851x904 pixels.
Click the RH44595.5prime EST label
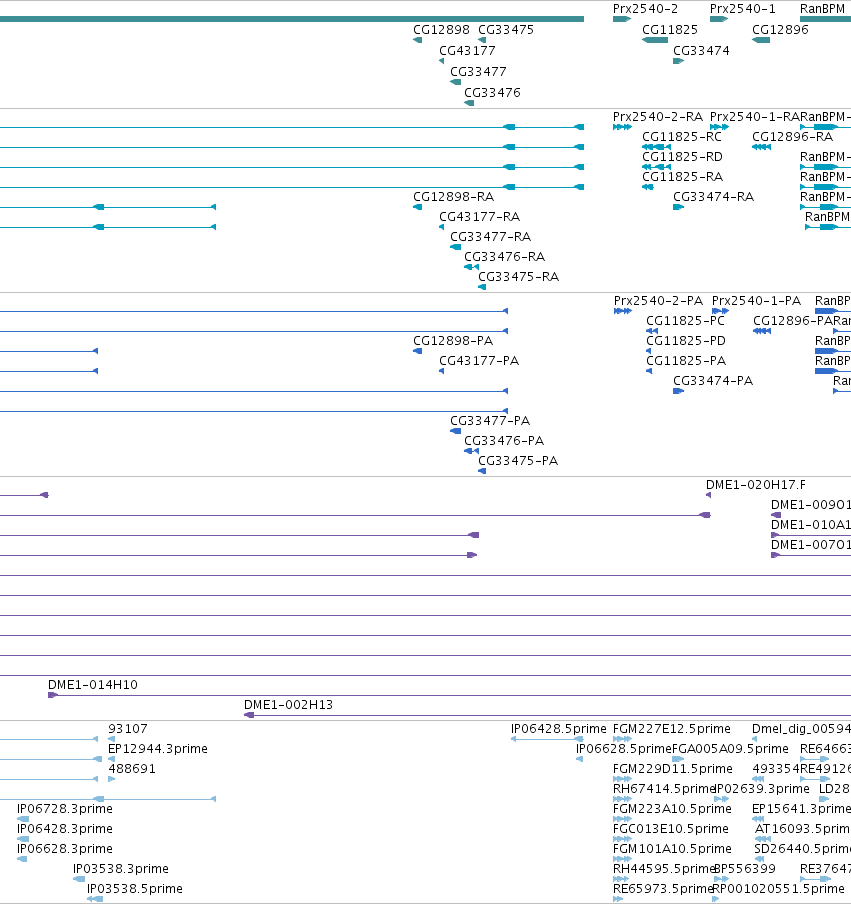pos(664,869)
